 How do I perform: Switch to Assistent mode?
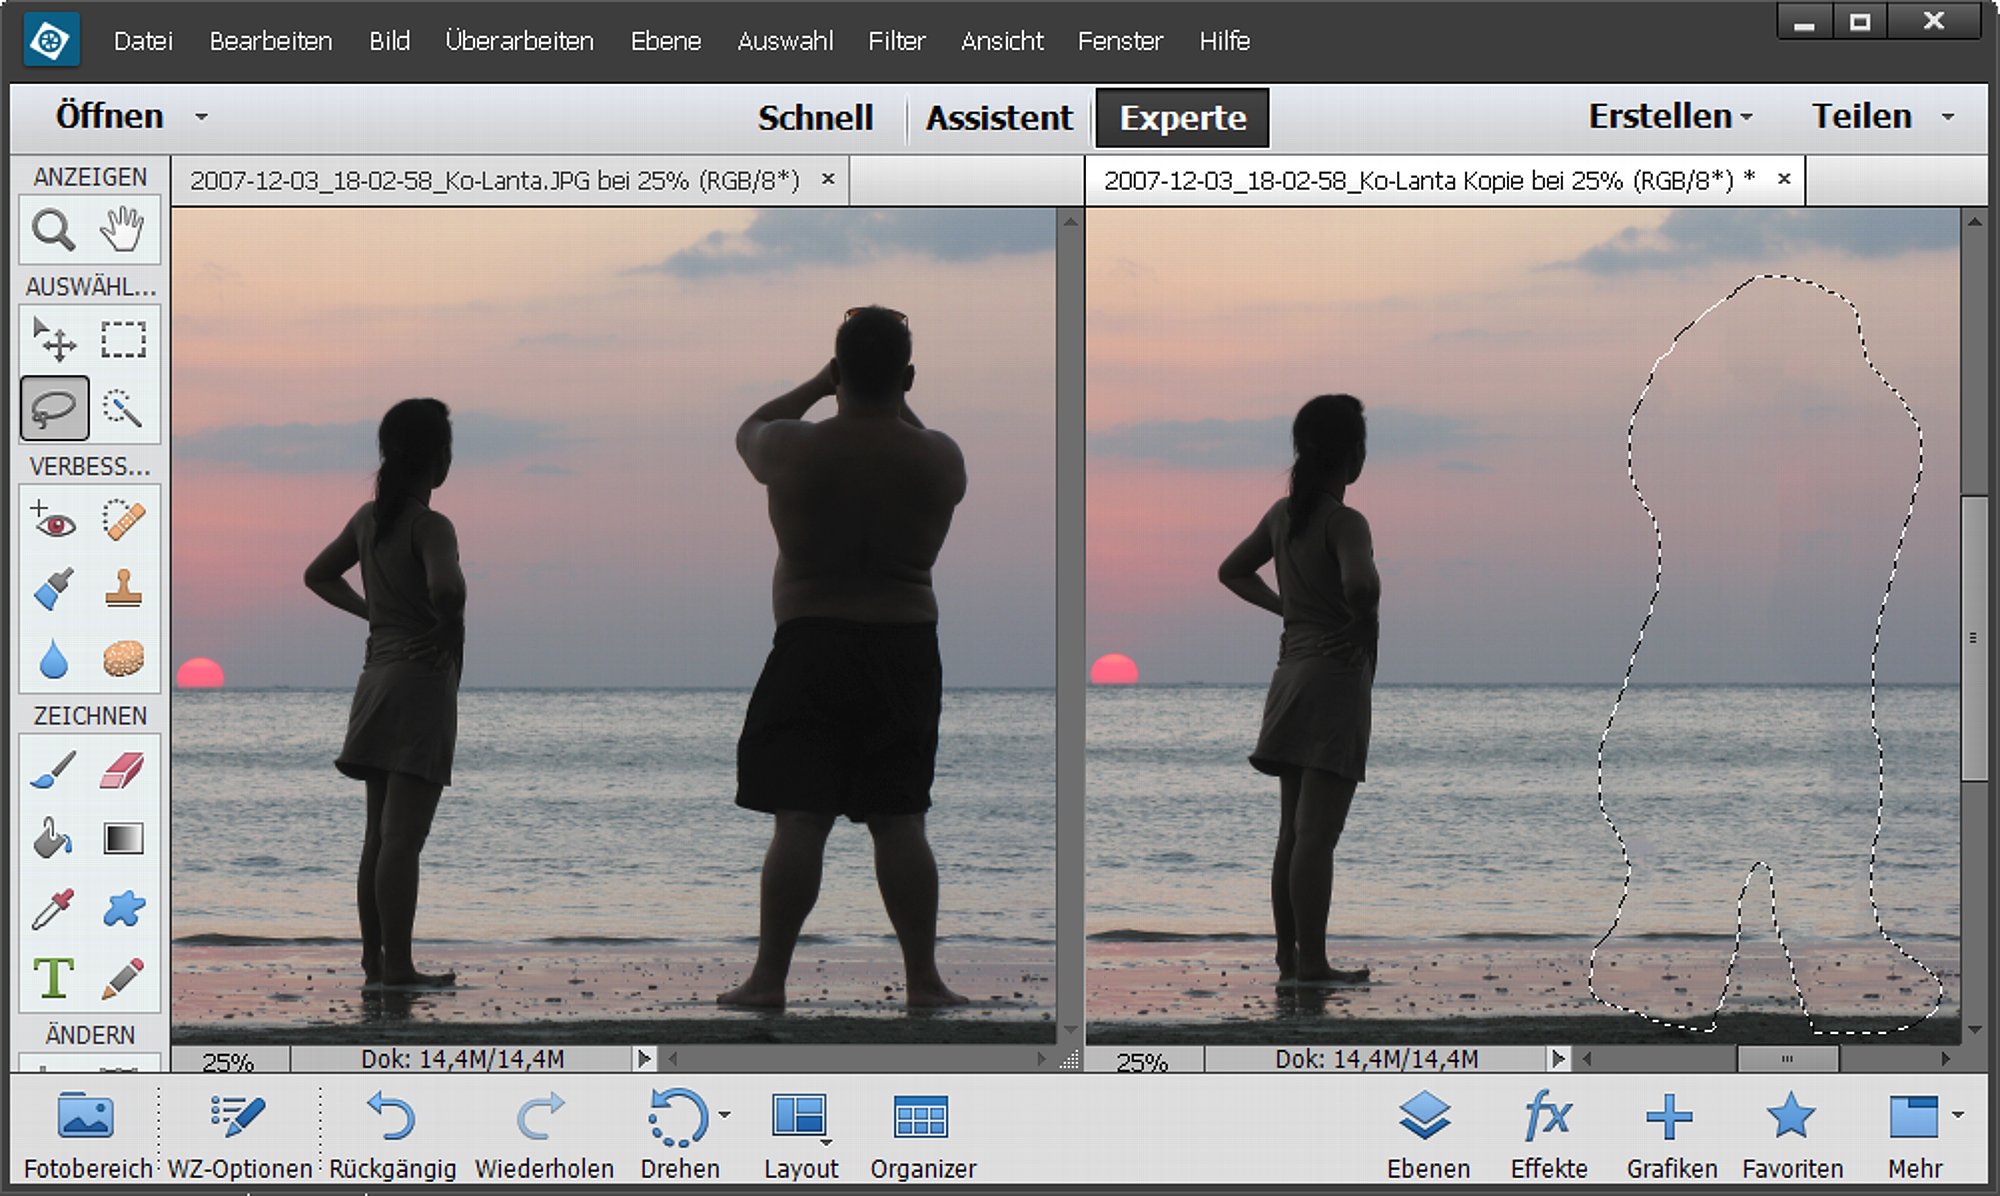point(999,118)
